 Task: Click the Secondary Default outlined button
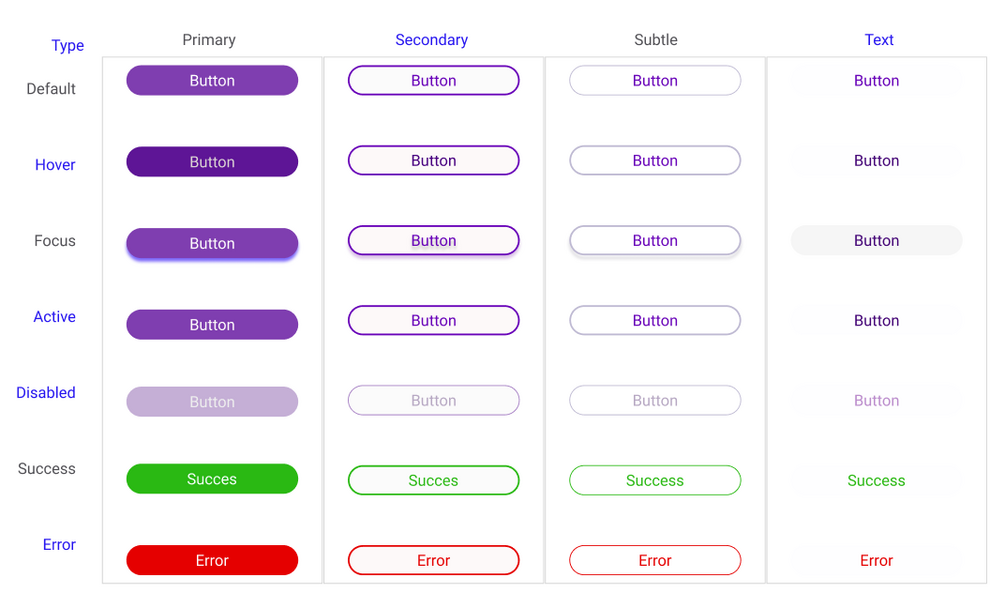coord(433,81)
